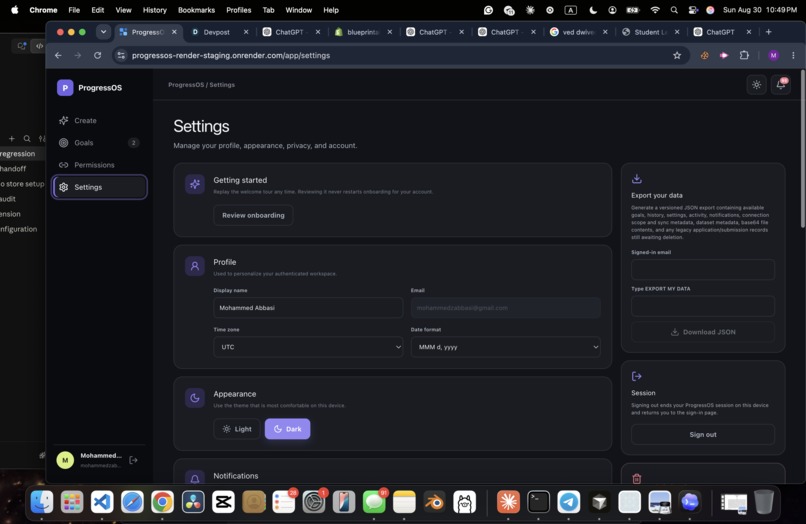Click the Session sign-out icon
This screenshot has height=524, width=806.
[x=636, y=376]
